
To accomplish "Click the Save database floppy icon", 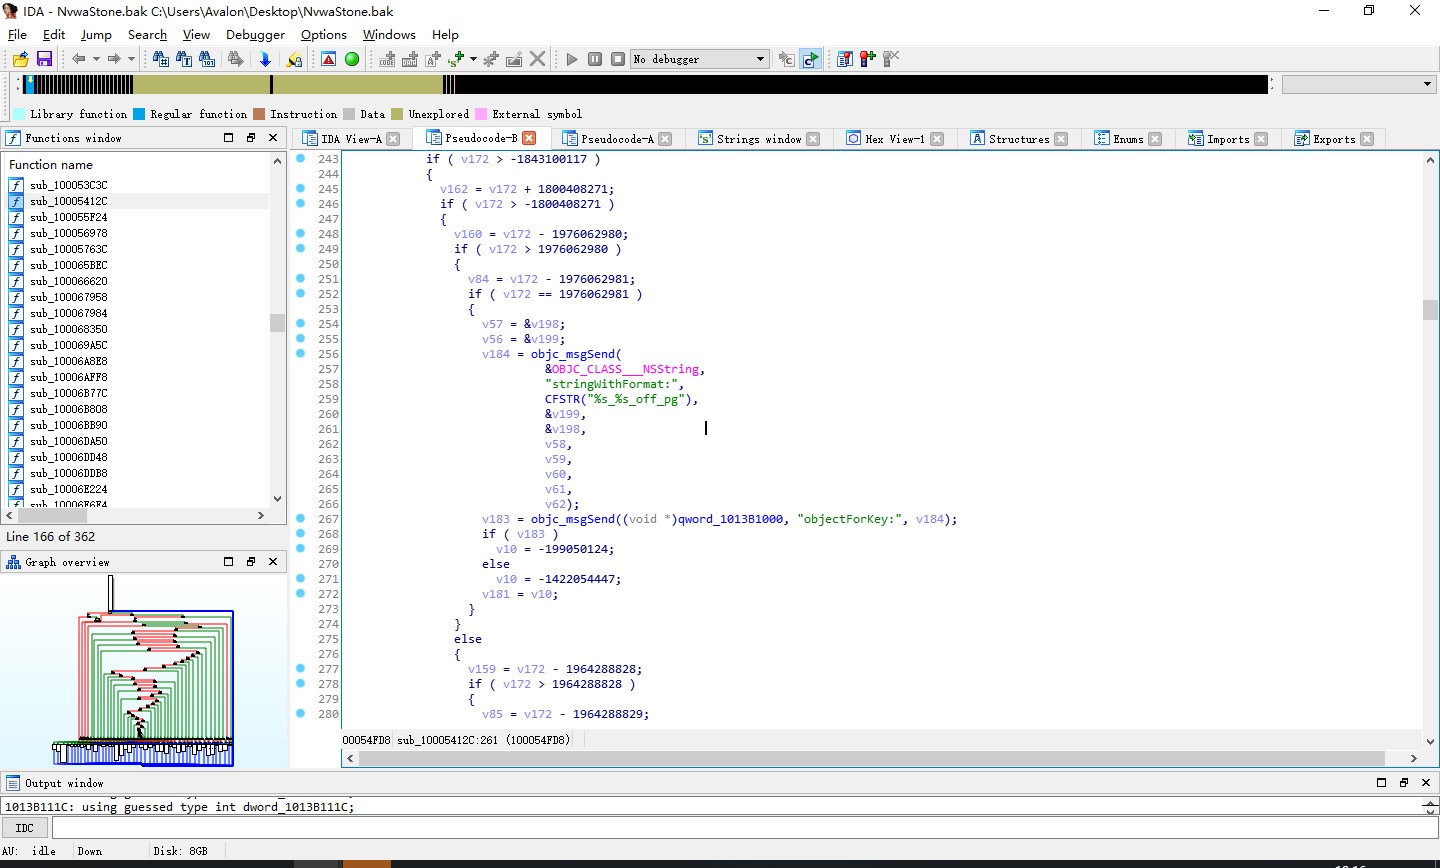I will pyautogui.click(x=44, y=59).
